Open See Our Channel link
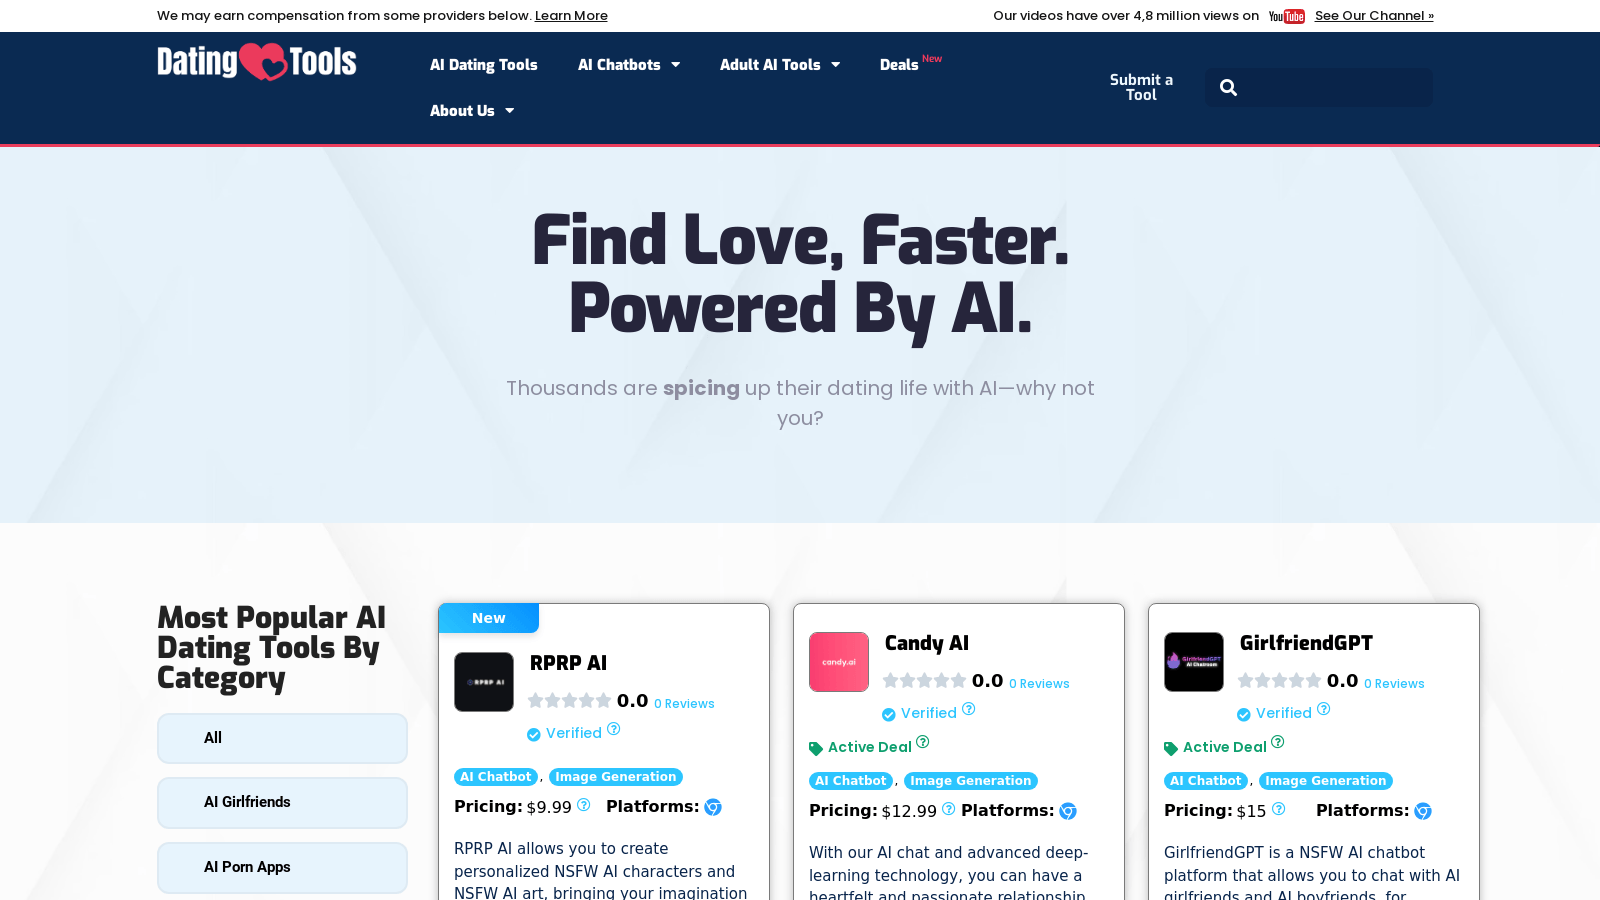1600x900 pixels. click(x=1374, y=16)
